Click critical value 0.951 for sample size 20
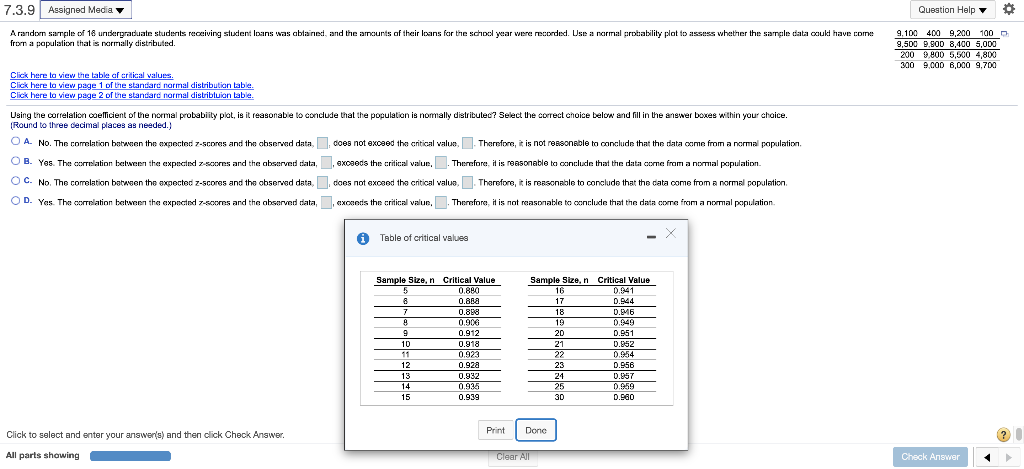This screenshot has height=469, width=1024. tap(624, 333)
